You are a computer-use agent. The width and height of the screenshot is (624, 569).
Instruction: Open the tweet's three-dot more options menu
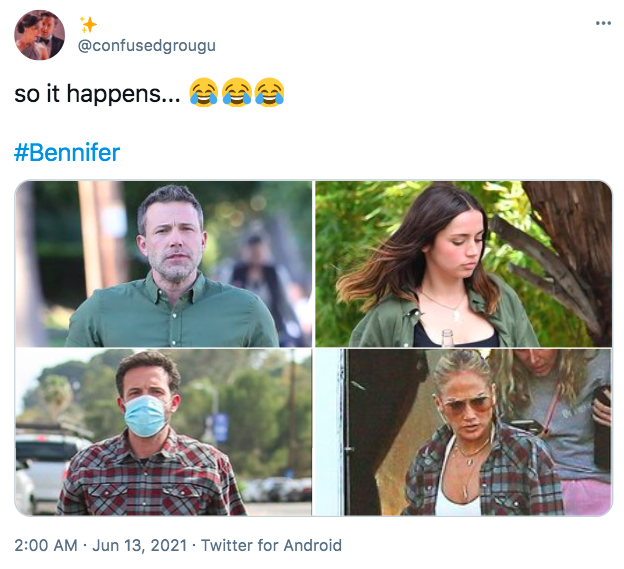click(603, 23)
